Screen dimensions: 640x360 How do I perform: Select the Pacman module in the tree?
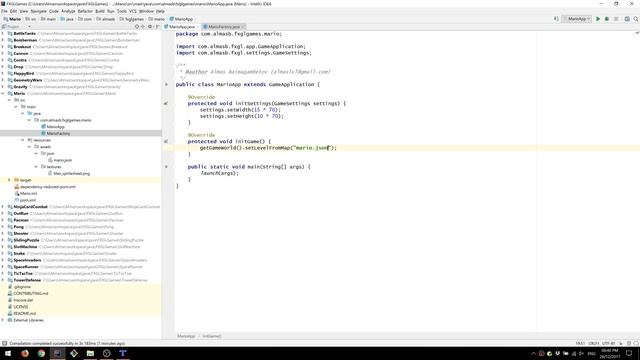(21, 220)
